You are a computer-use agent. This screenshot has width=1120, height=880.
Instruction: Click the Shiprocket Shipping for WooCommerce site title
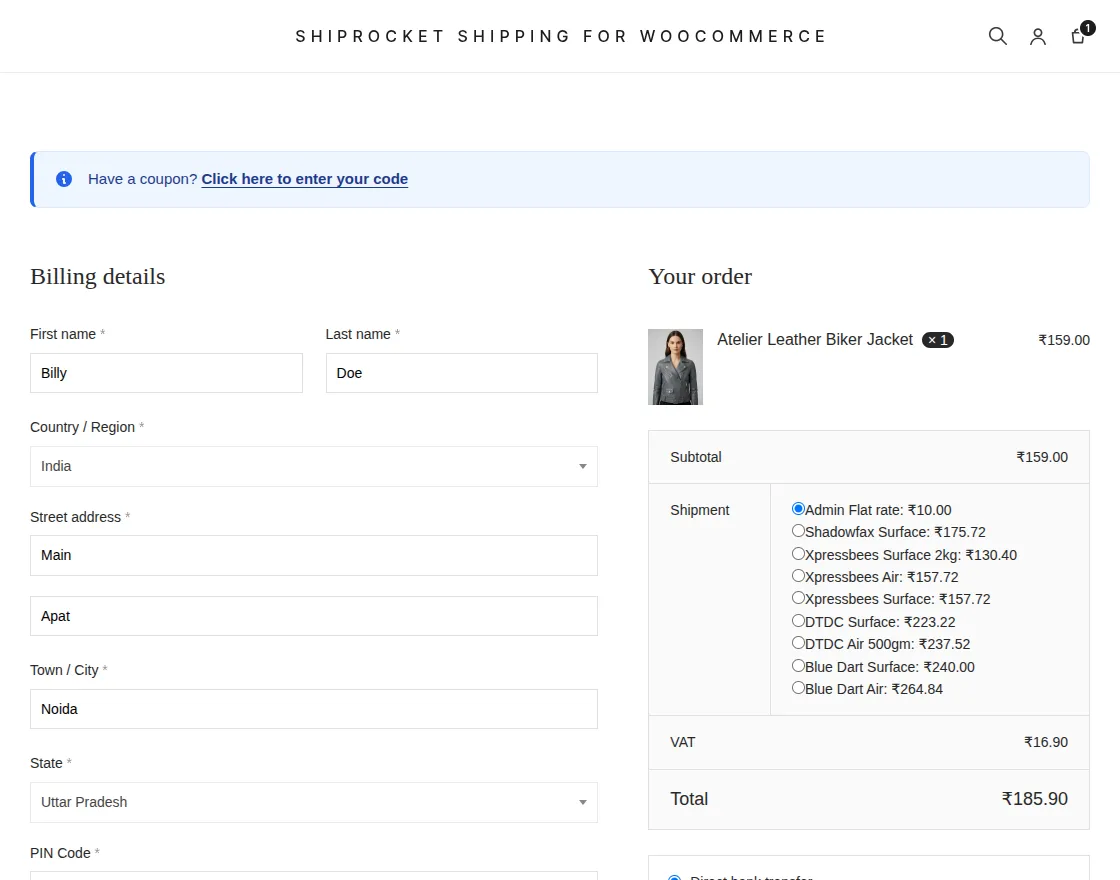pos(561,36)
